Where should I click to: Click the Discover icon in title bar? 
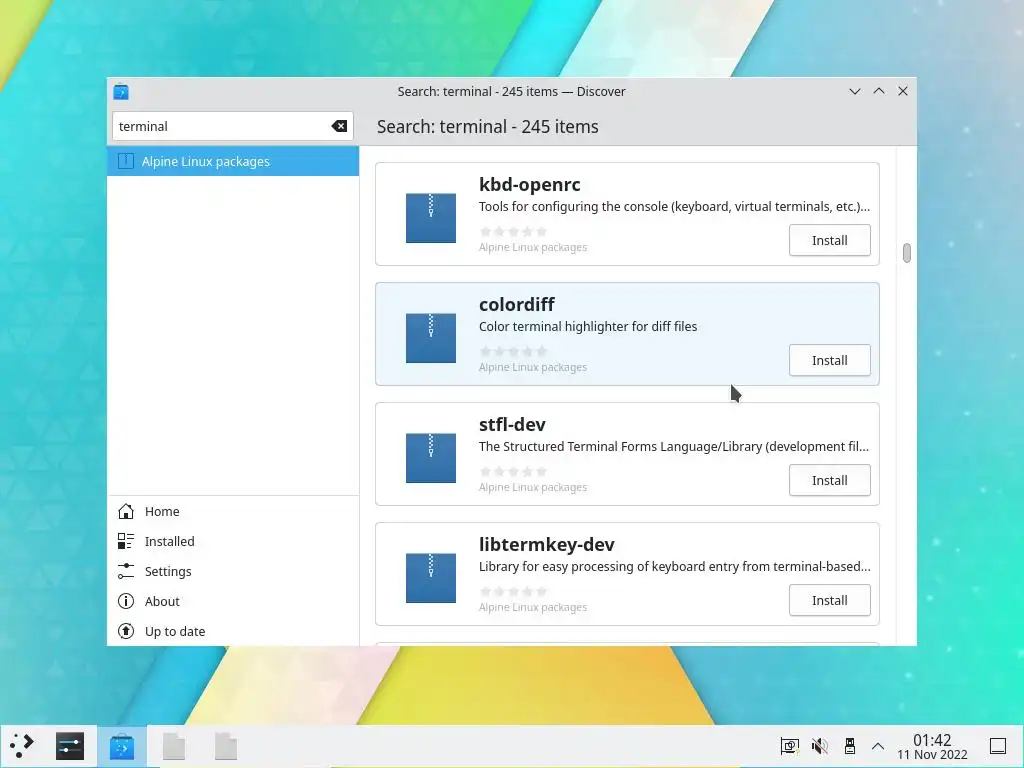tap(121, 91)
